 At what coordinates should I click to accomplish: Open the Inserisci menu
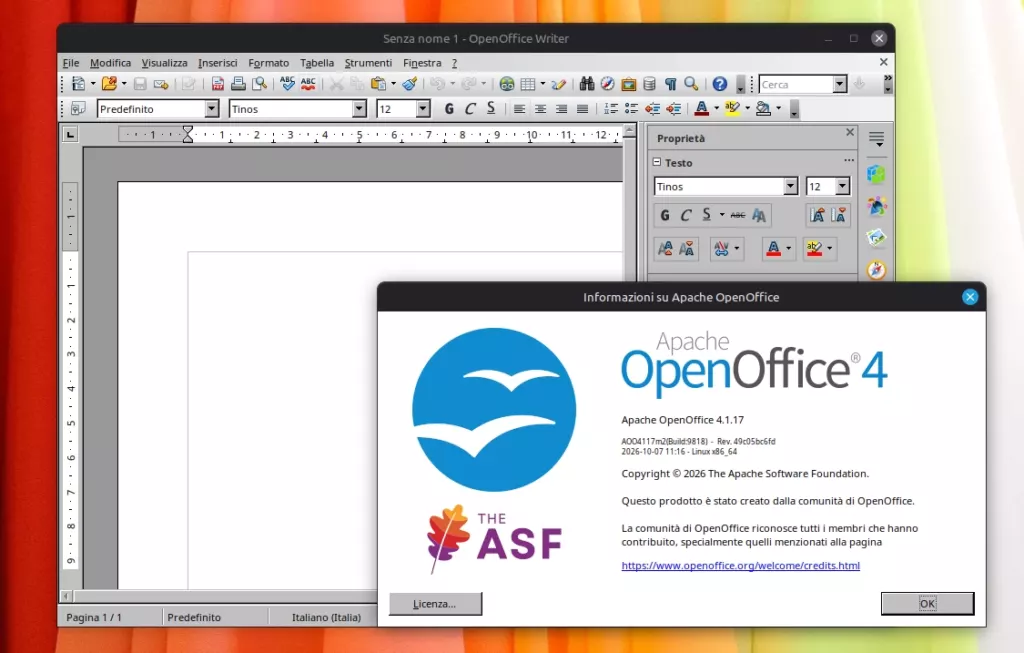[217, 63]
